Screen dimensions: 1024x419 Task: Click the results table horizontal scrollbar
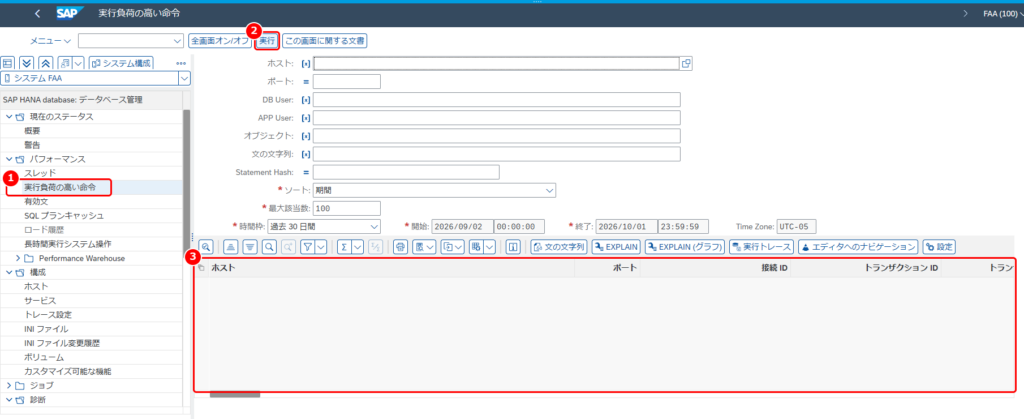[234, 394]
